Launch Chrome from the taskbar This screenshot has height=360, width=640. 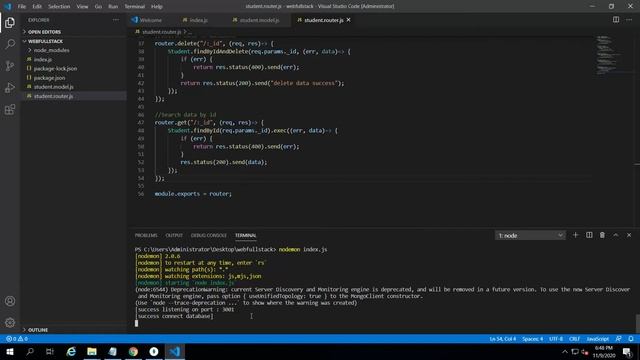point(133,351)
